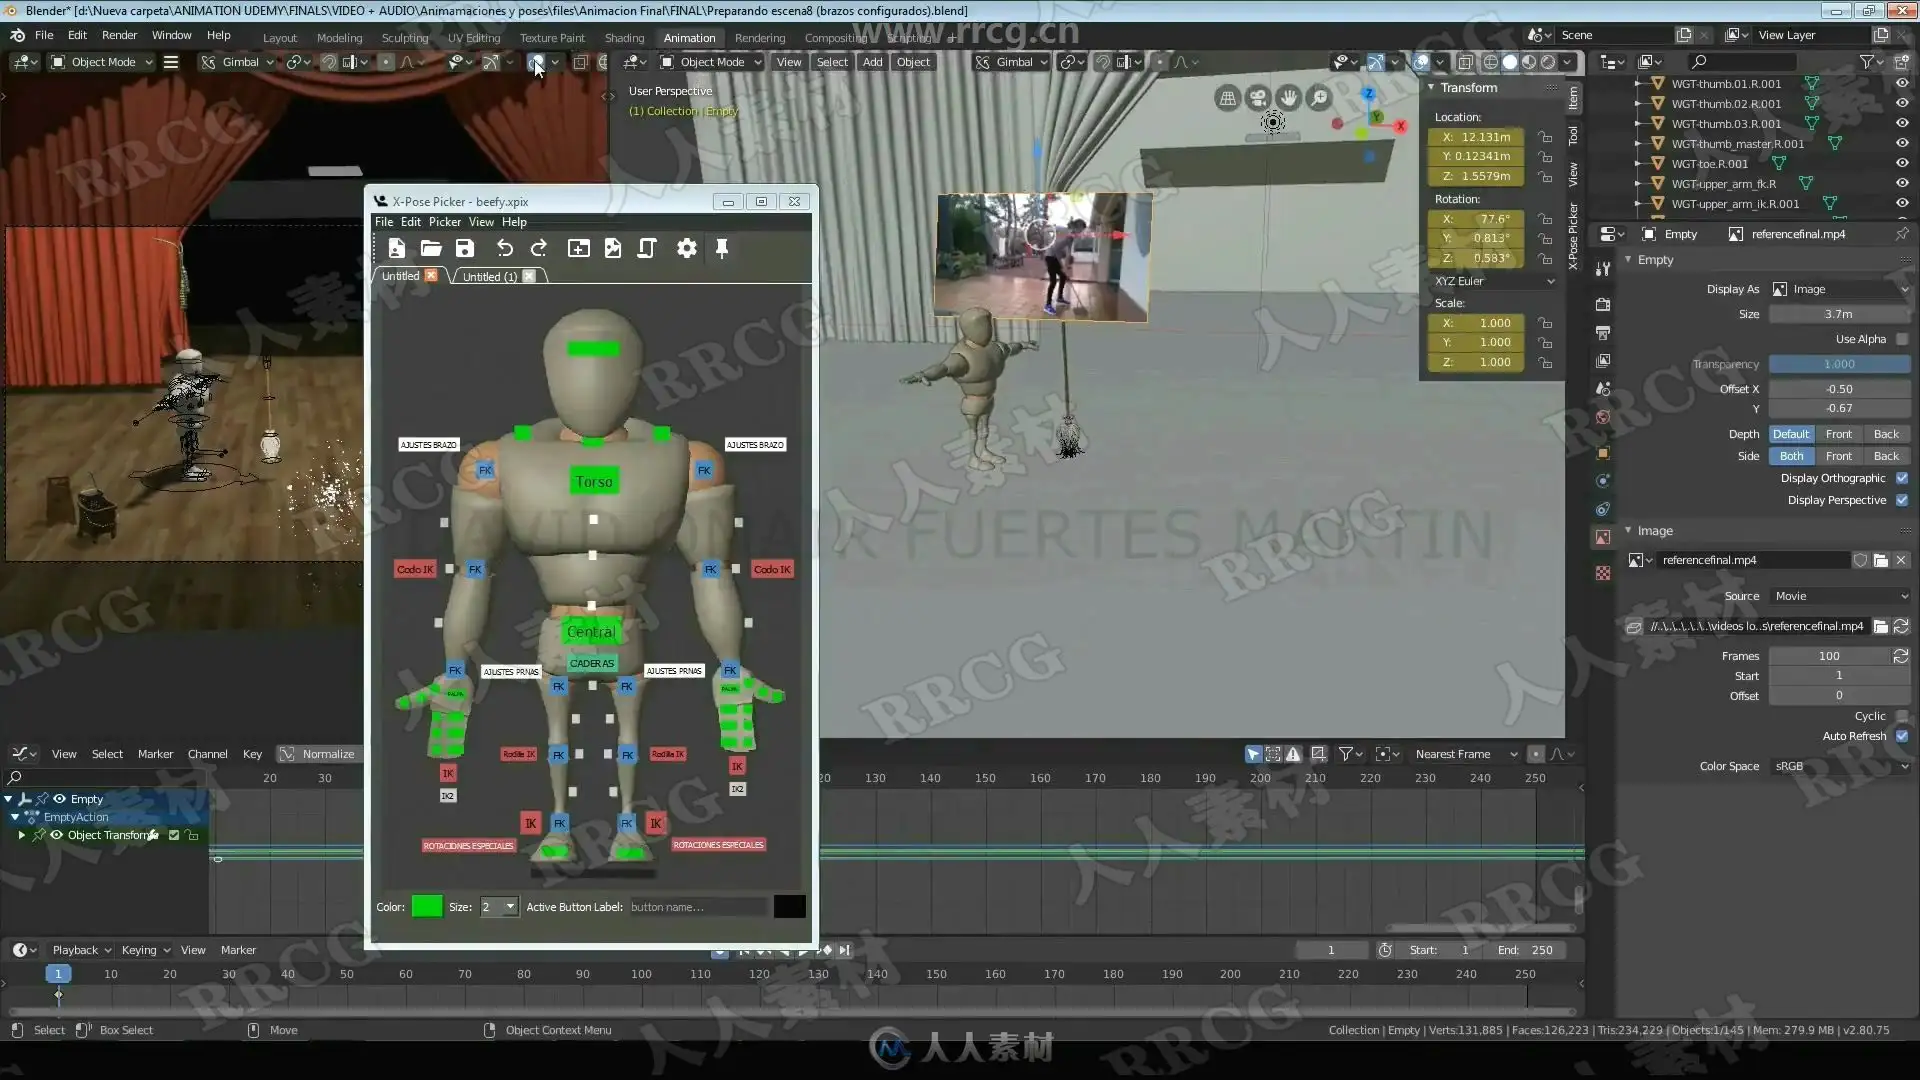Open the Picker menu in X-Pose Picker
Screen dimensions: 1920x1080
(x=445, y=222)
